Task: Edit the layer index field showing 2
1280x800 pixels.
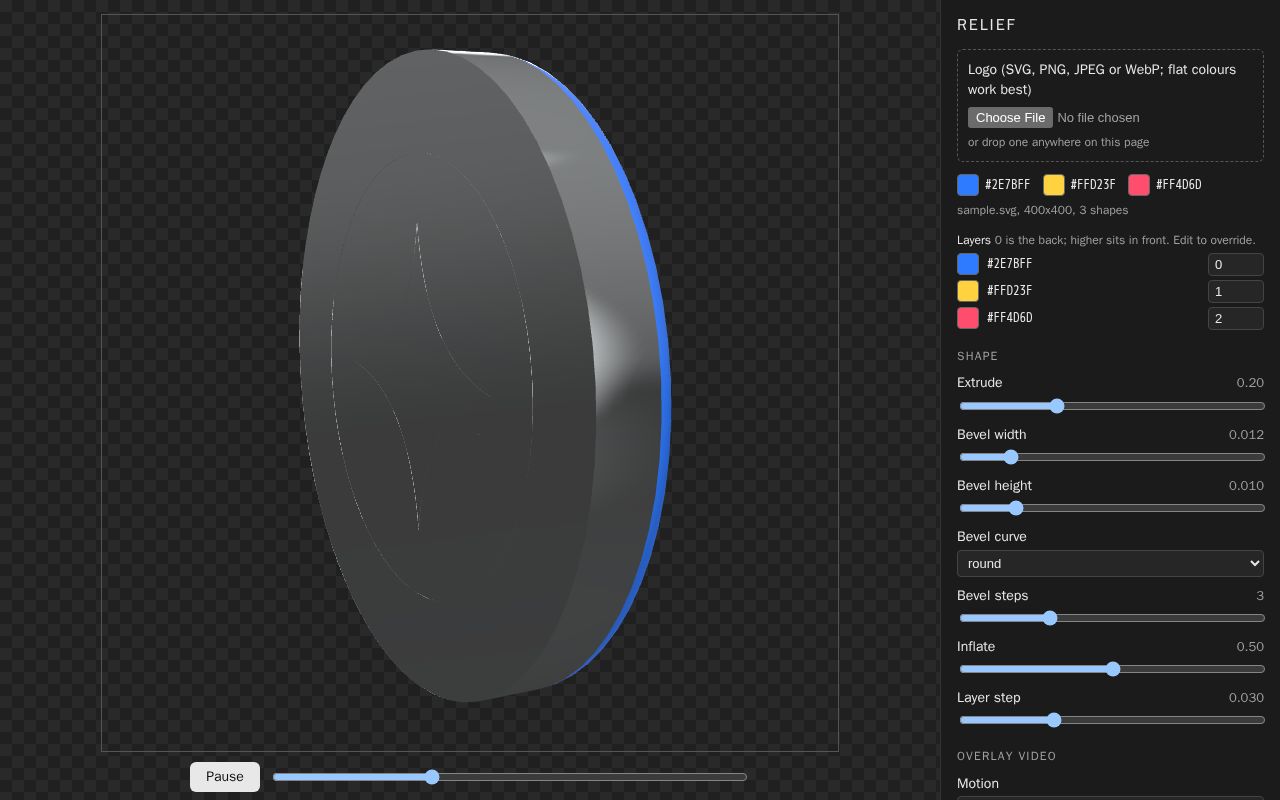Action: [x=1236, y=318]
